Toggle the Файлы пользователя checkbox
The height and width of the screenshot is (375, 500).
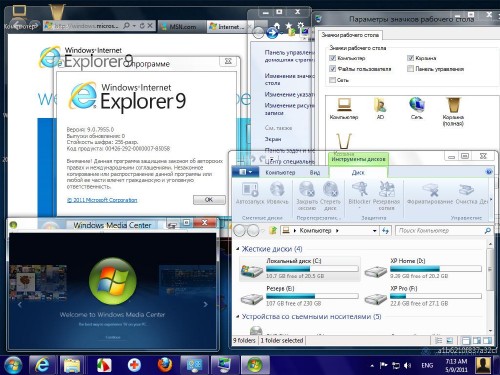click(332, 69)
